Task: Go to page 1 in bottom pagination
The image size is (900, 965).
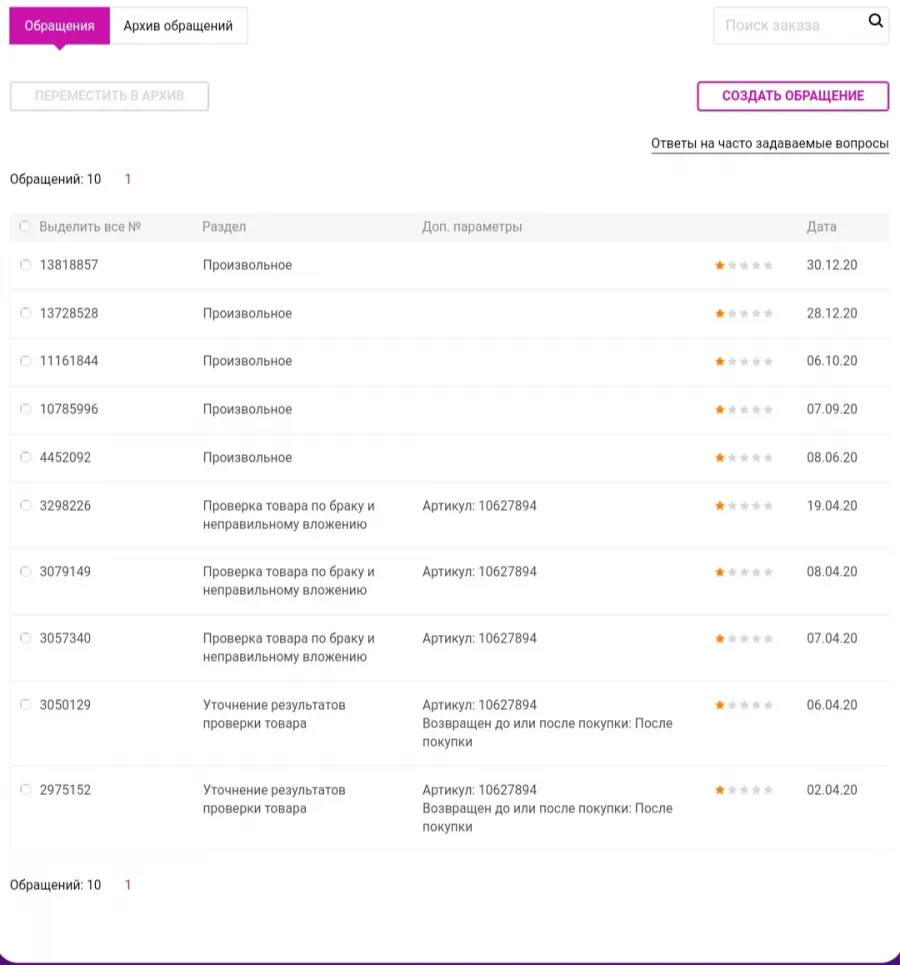Action: coord(128,885)
